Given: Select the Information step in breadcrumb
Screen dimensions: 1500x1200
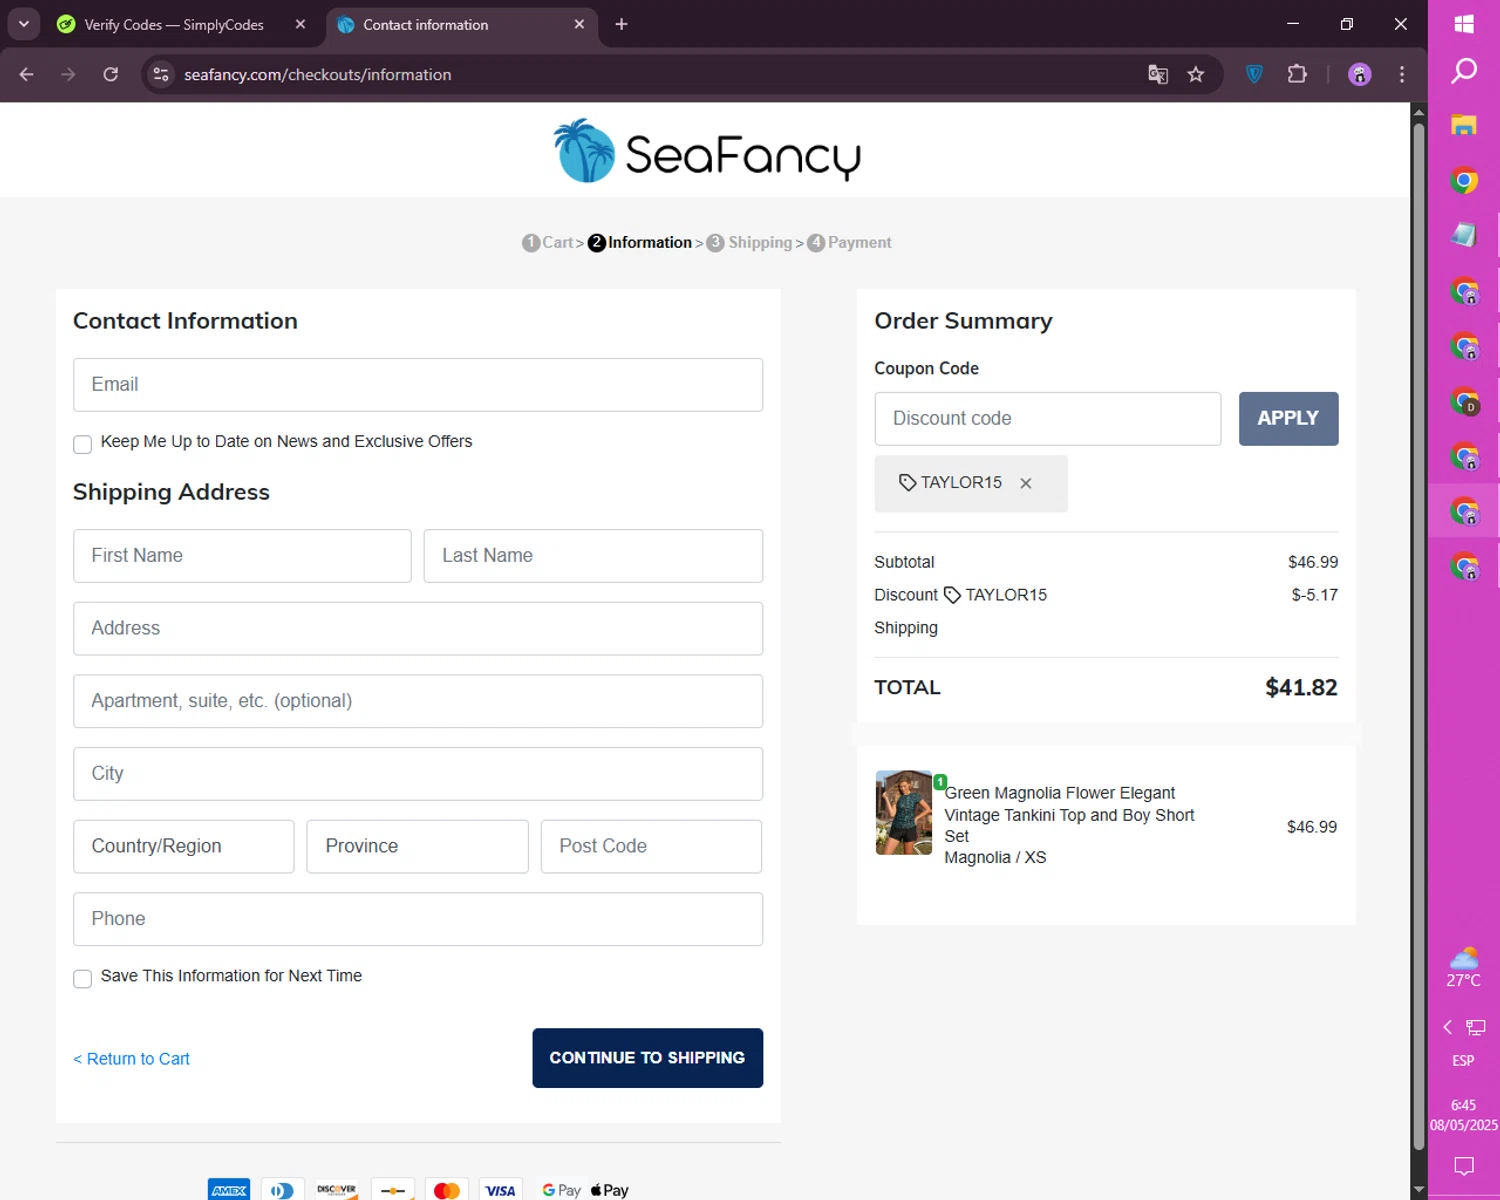Looking at the screenshot, I should click(x=640, y=242).
